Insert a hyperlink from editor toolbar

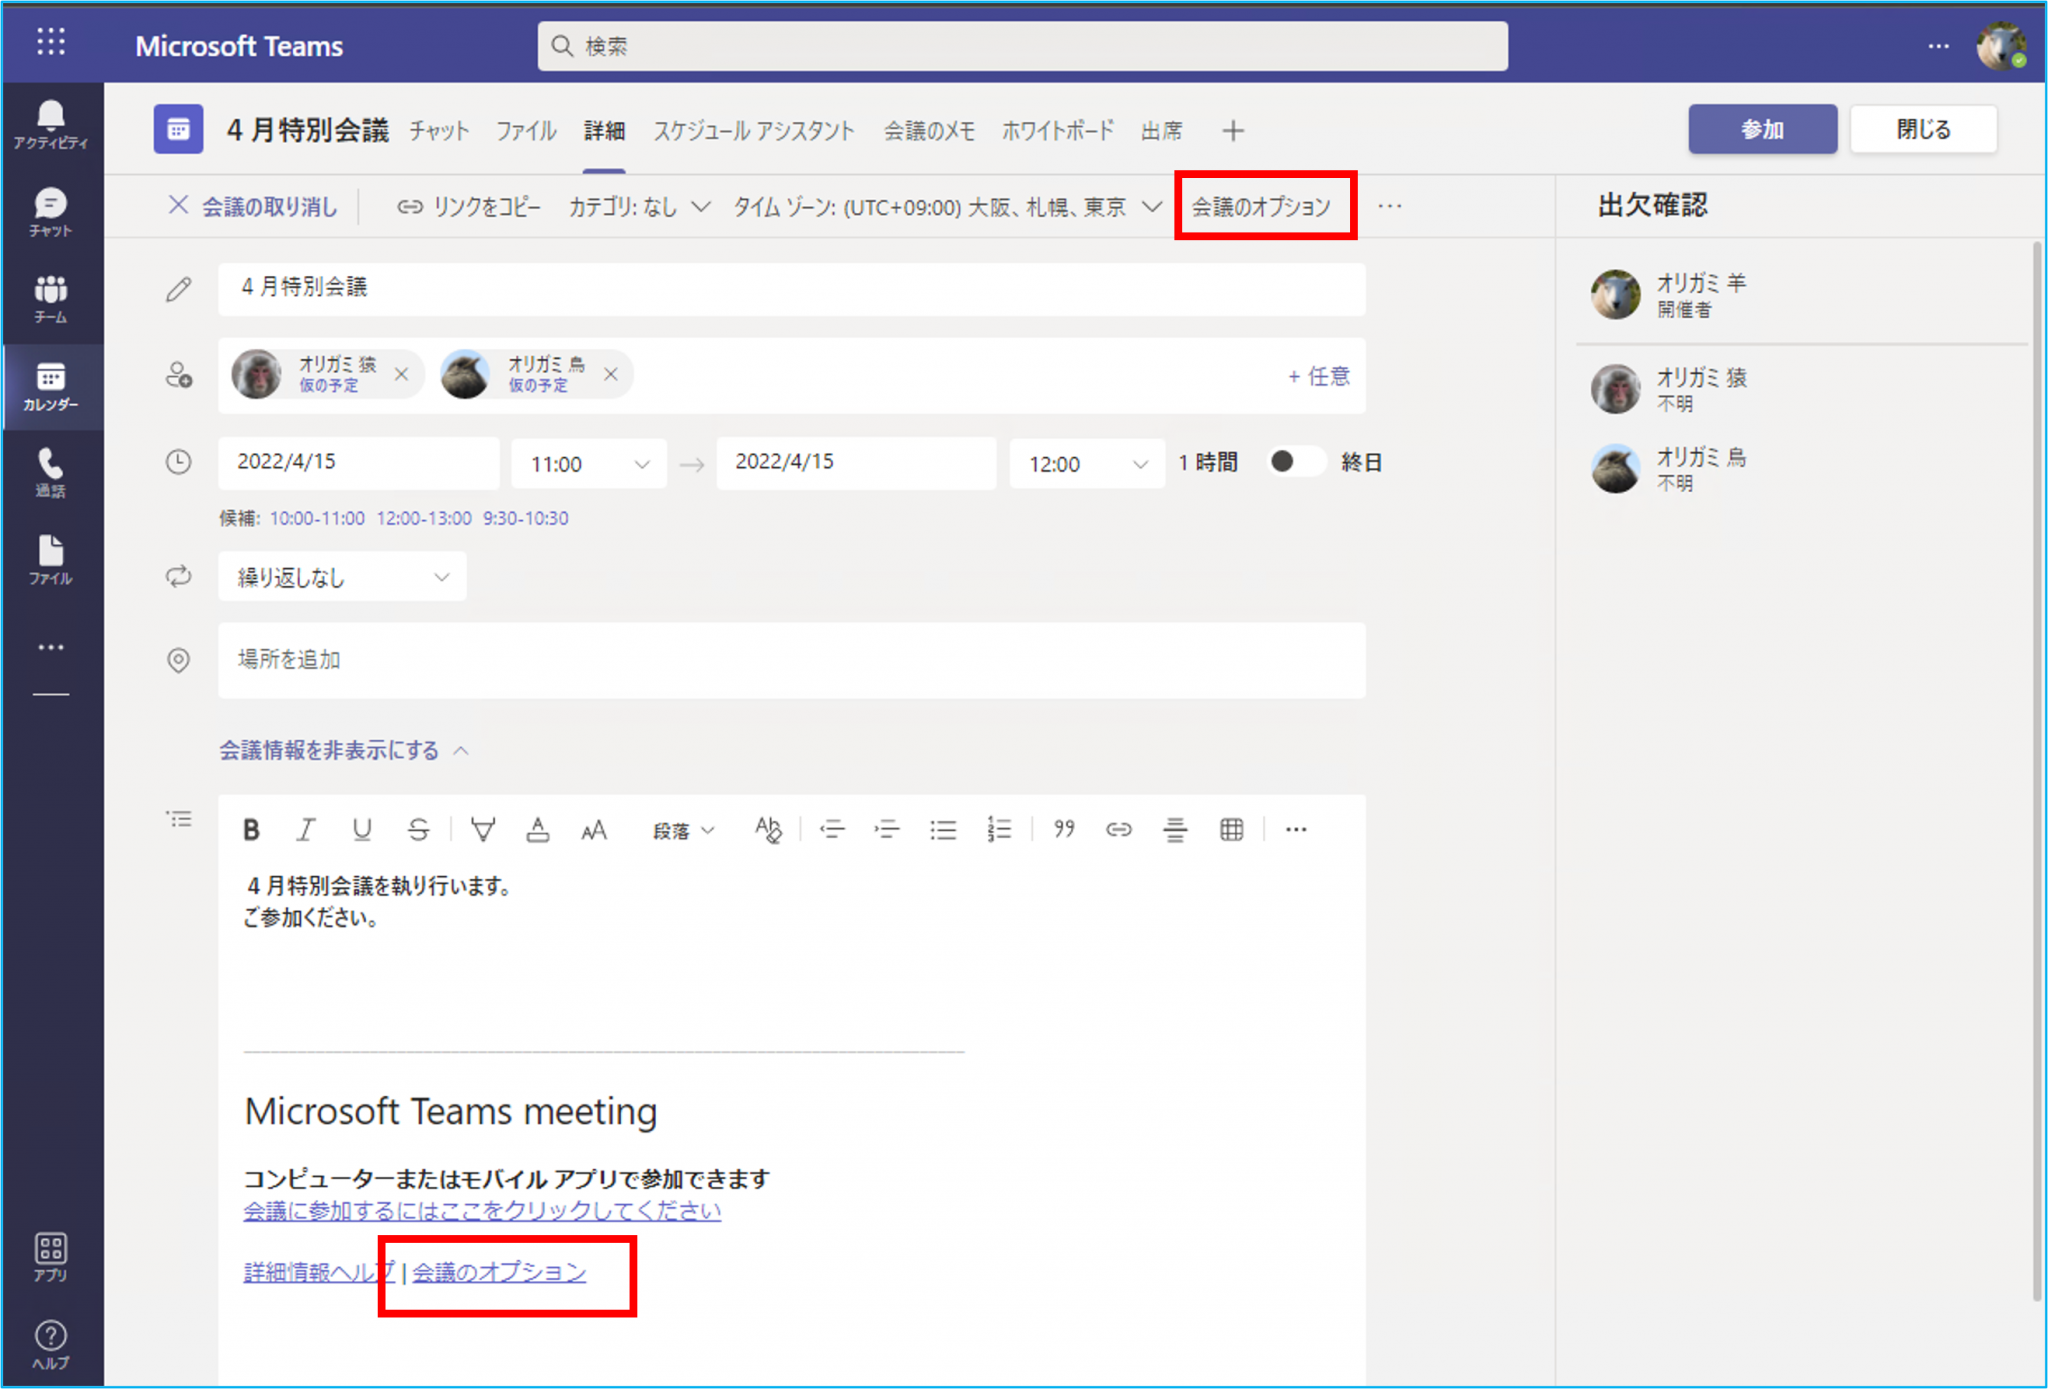click(1119, 829)
